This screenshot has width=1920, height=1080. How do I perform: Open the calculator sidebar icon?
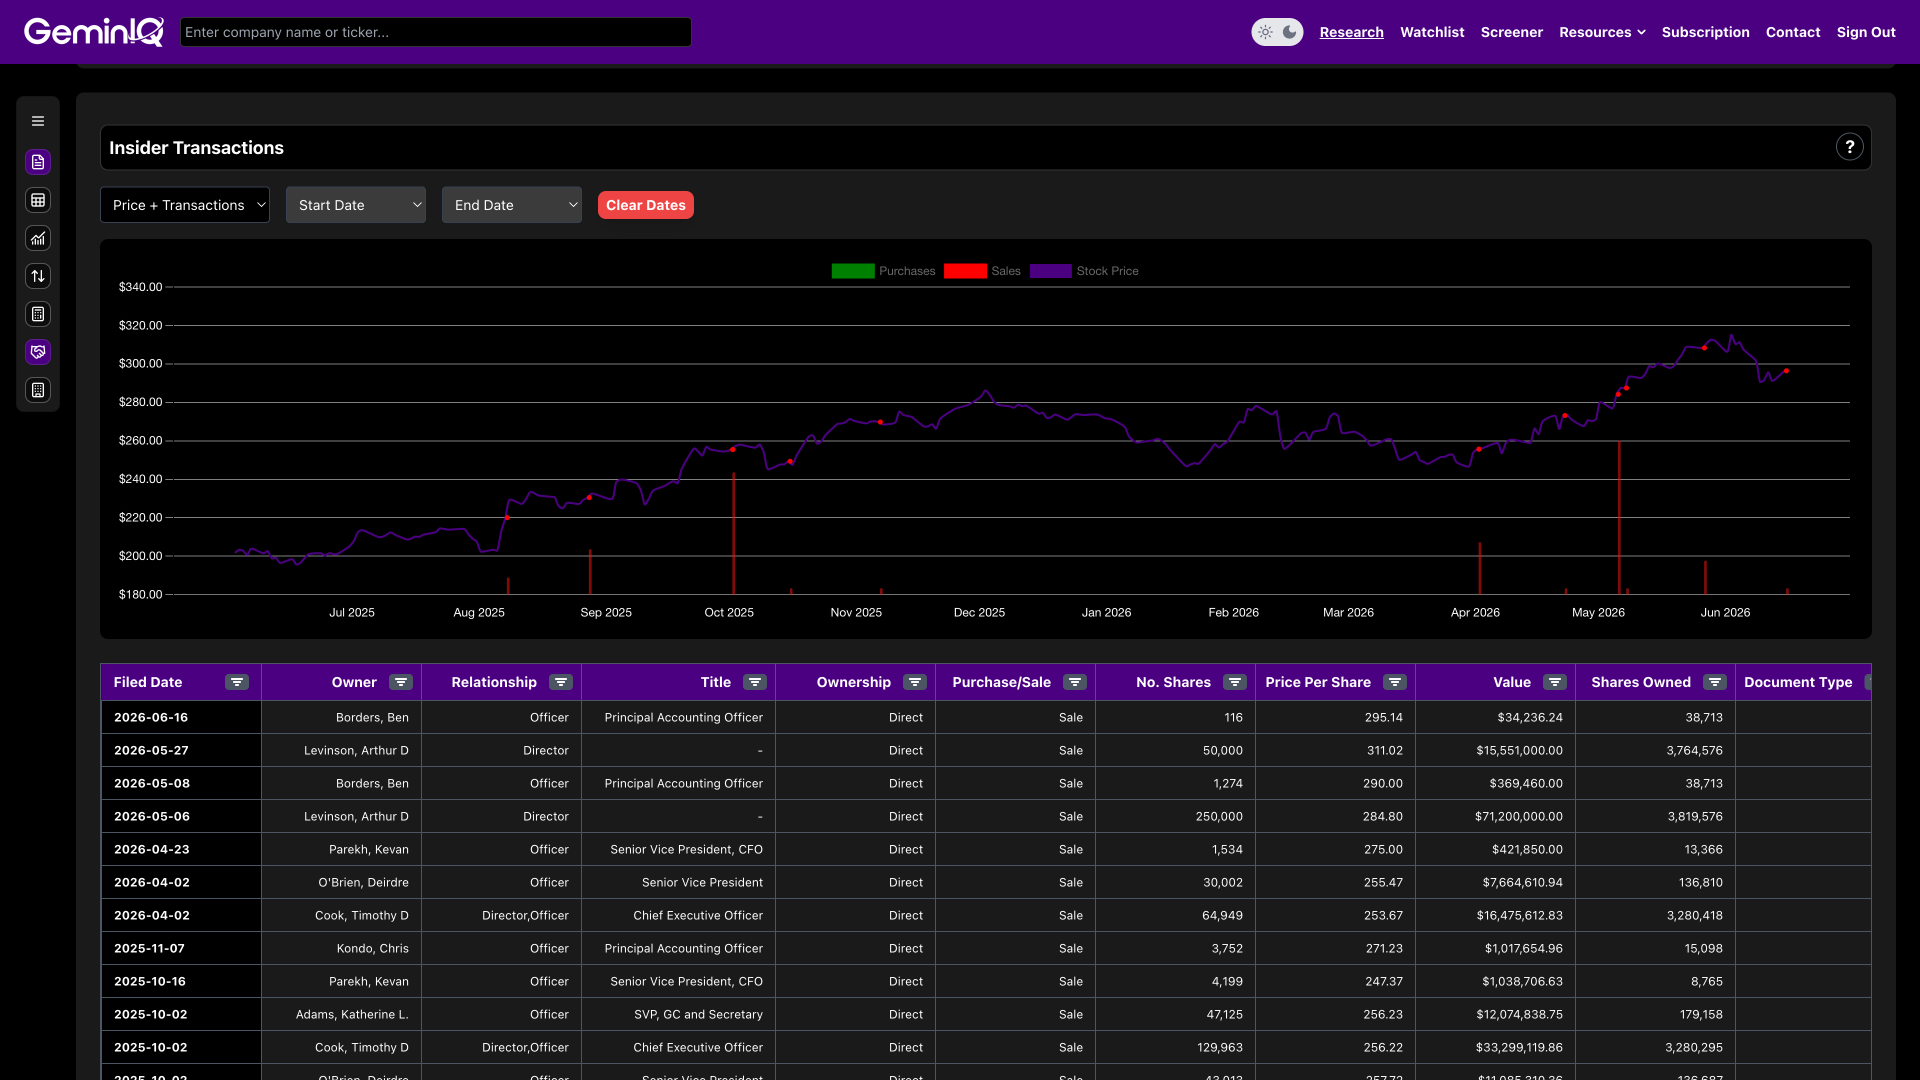[38, 314]
